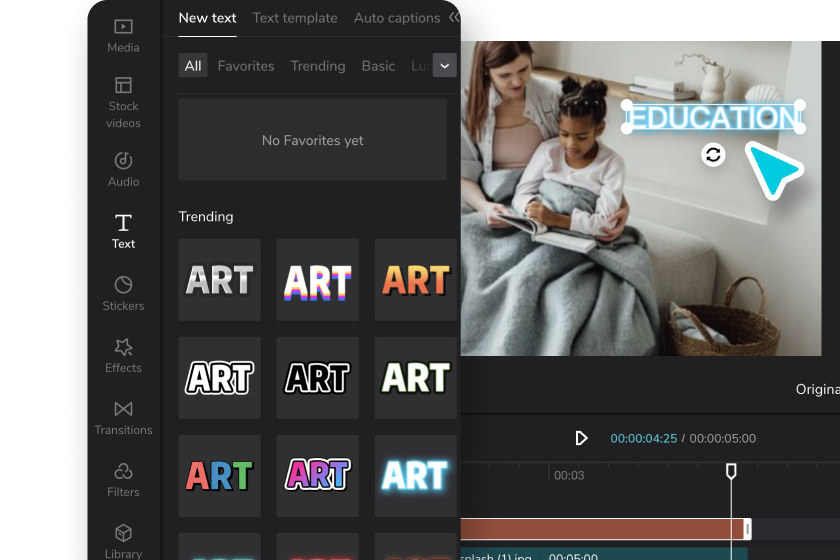Click the Trending section heading

click(x=206, y=216)
